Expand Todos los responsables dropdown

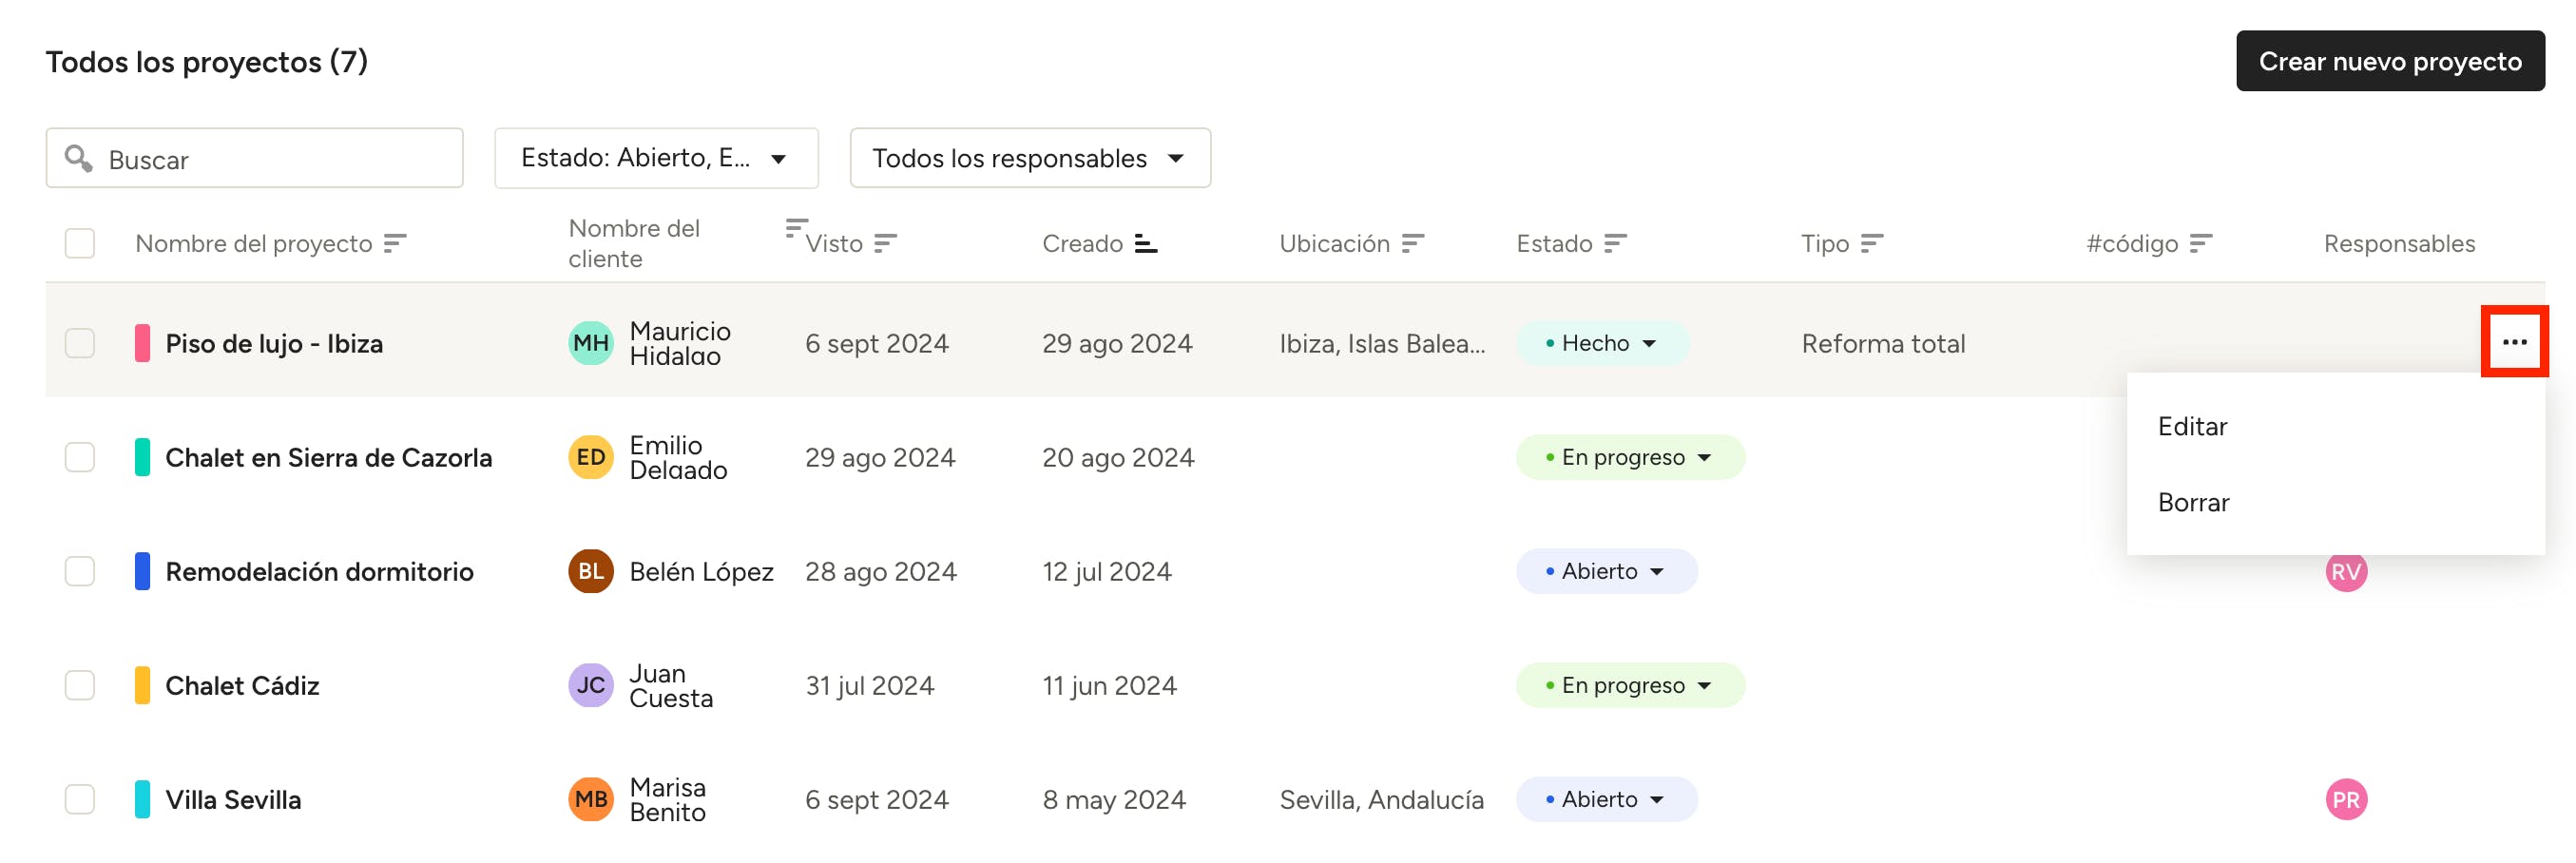click(x=1029, y=158)
